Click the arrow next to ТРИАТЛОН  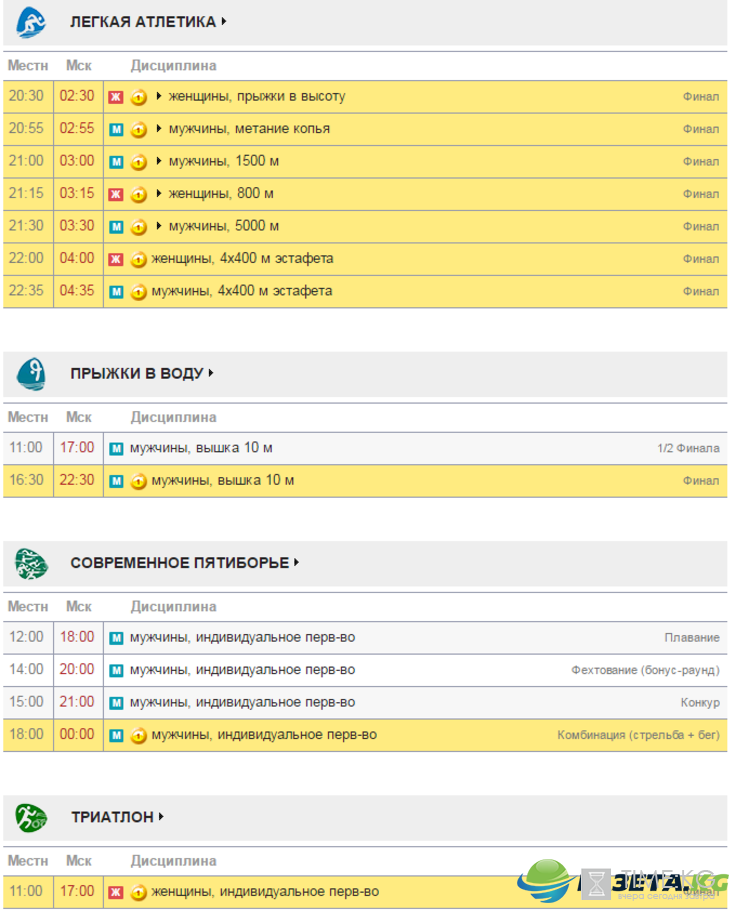(x=161, y=817)
